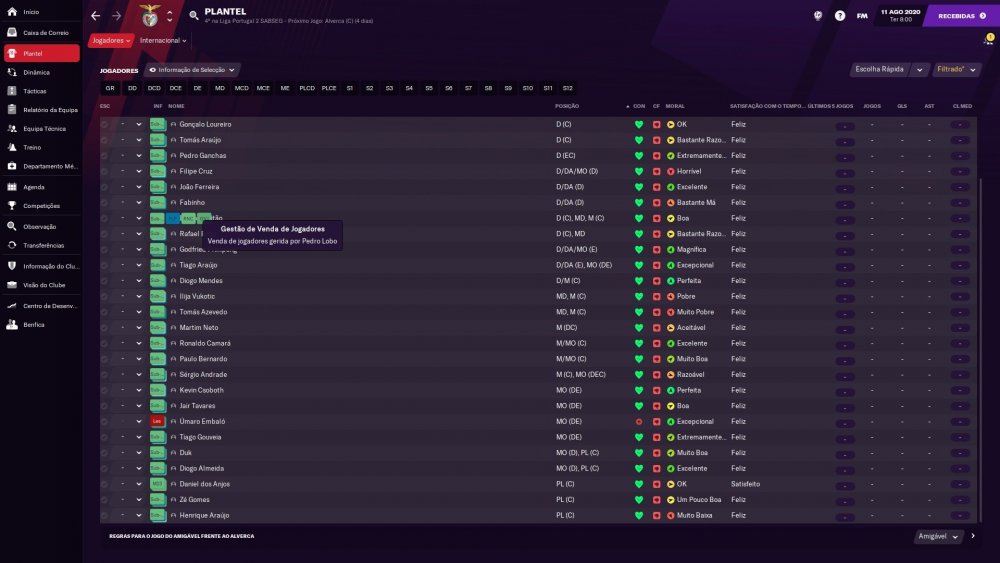Image resolution: width=1000 pixels, height=563 pixels.
Task: Click the RECEBIDAS continue button
Action: click(962, 16)
